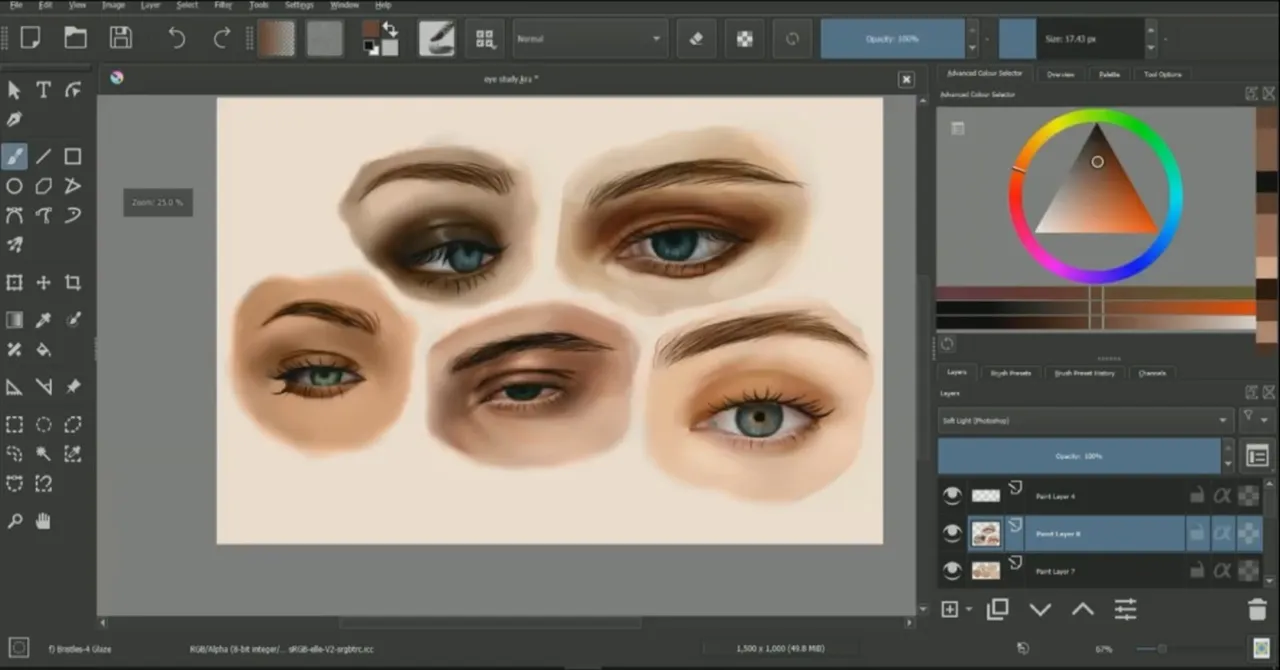This screenshot has width=1280, height=670.
Task: Select the Colour Picker eyedropper tool
Action: click(44, 320)
